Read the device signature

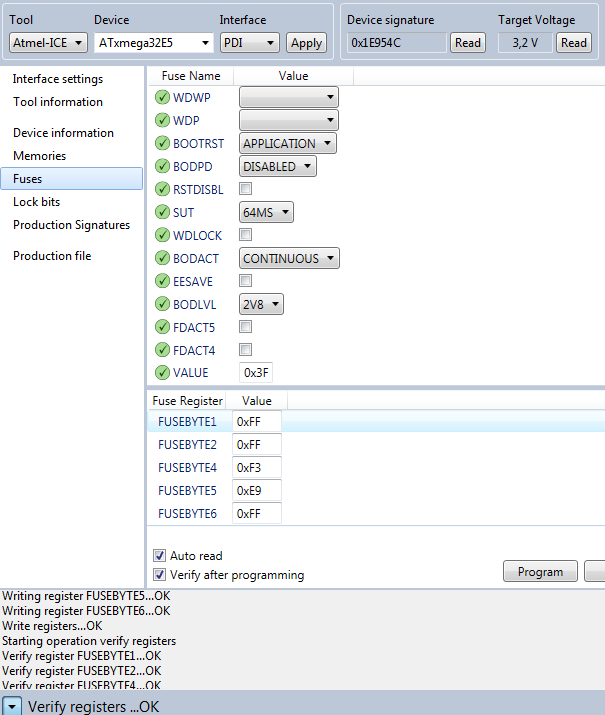[x=468, y=43]
